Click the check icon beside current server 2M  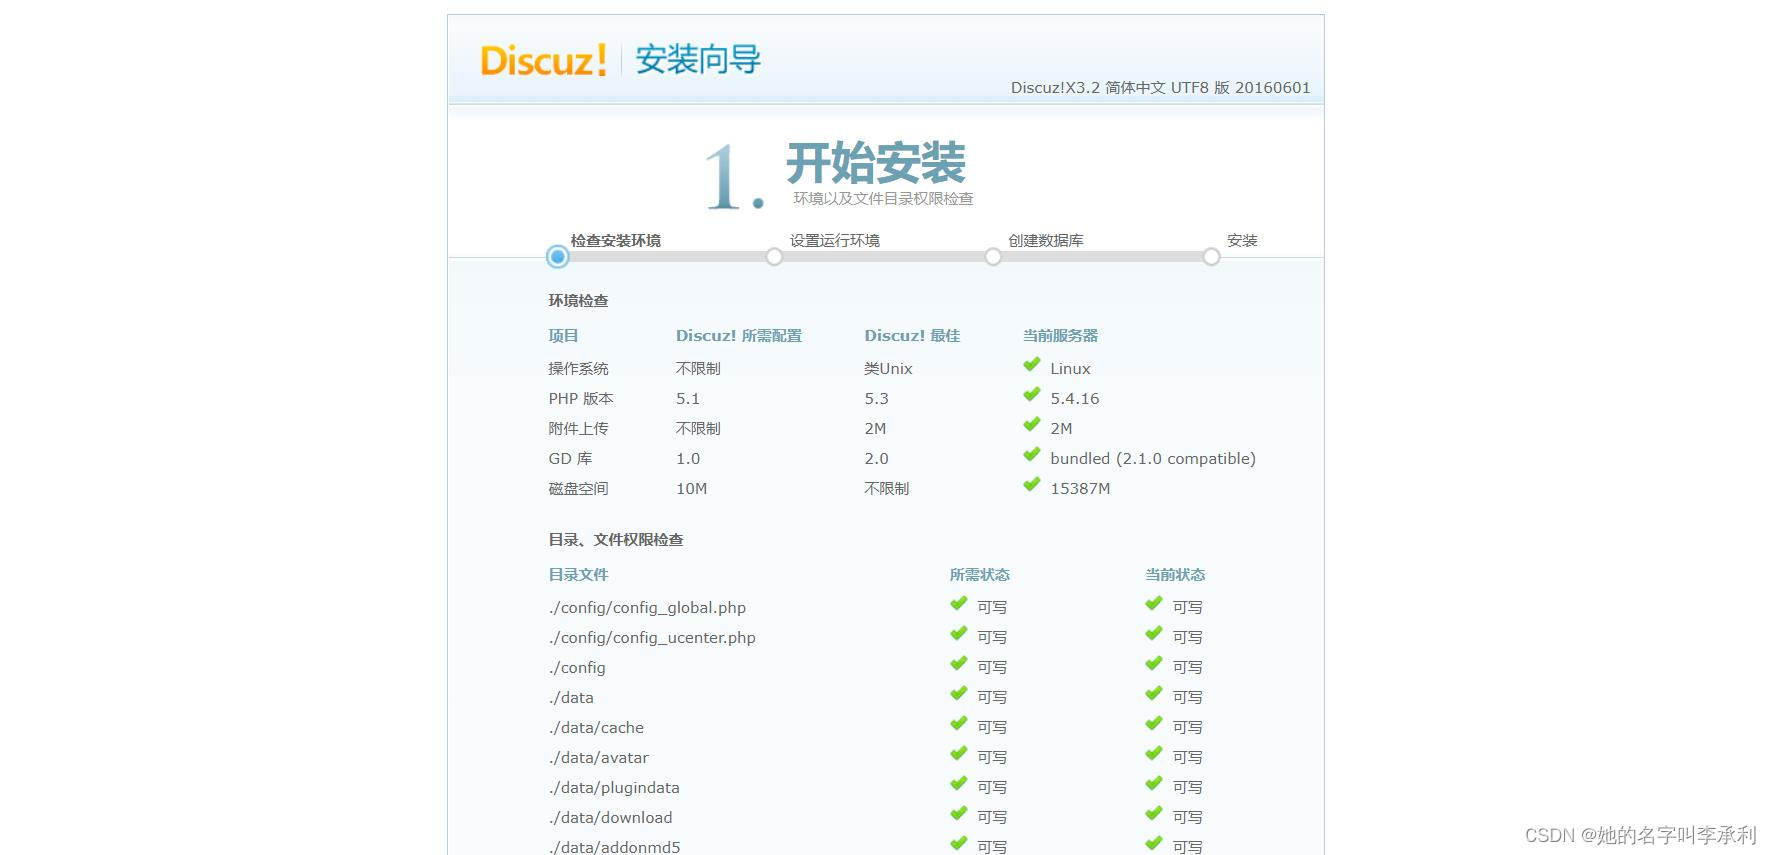[x=1032, y=425]
